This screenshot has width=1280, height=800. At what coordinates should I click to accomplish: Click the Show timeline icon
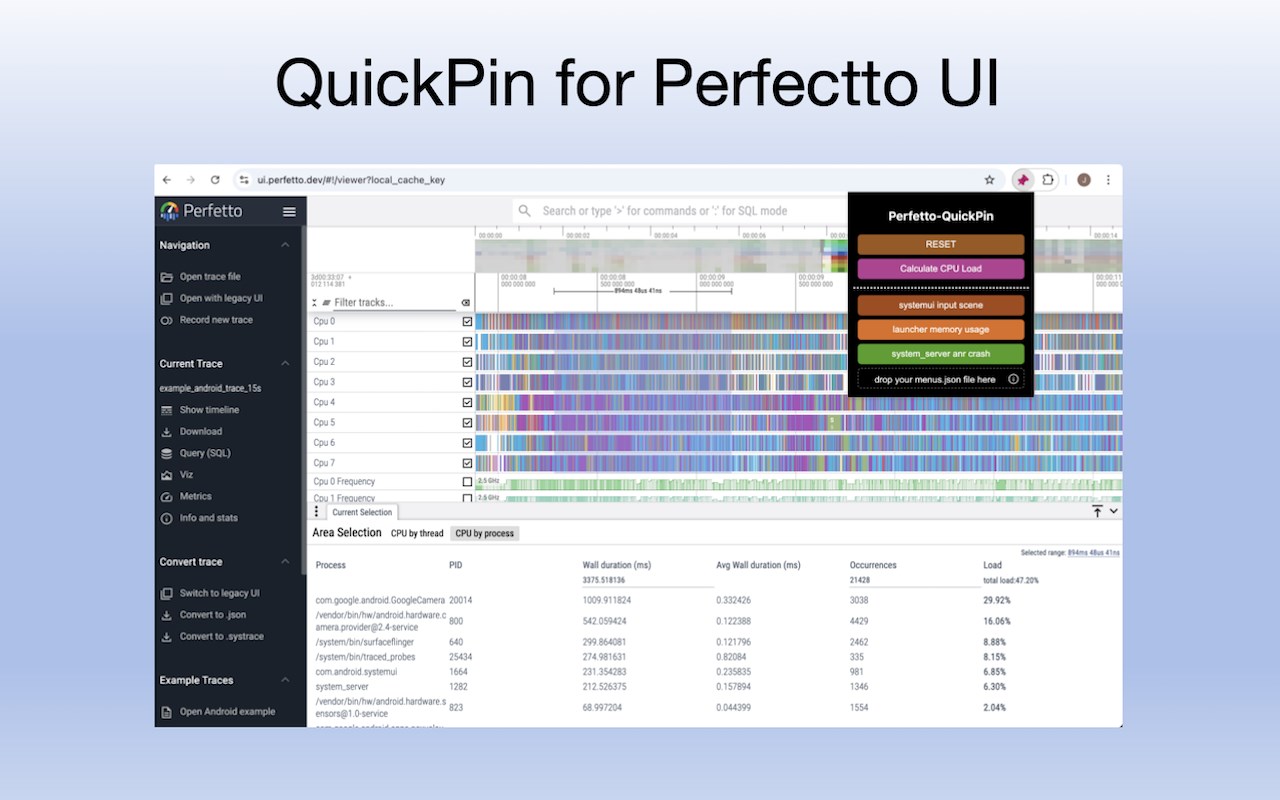(x=167, y=410)
